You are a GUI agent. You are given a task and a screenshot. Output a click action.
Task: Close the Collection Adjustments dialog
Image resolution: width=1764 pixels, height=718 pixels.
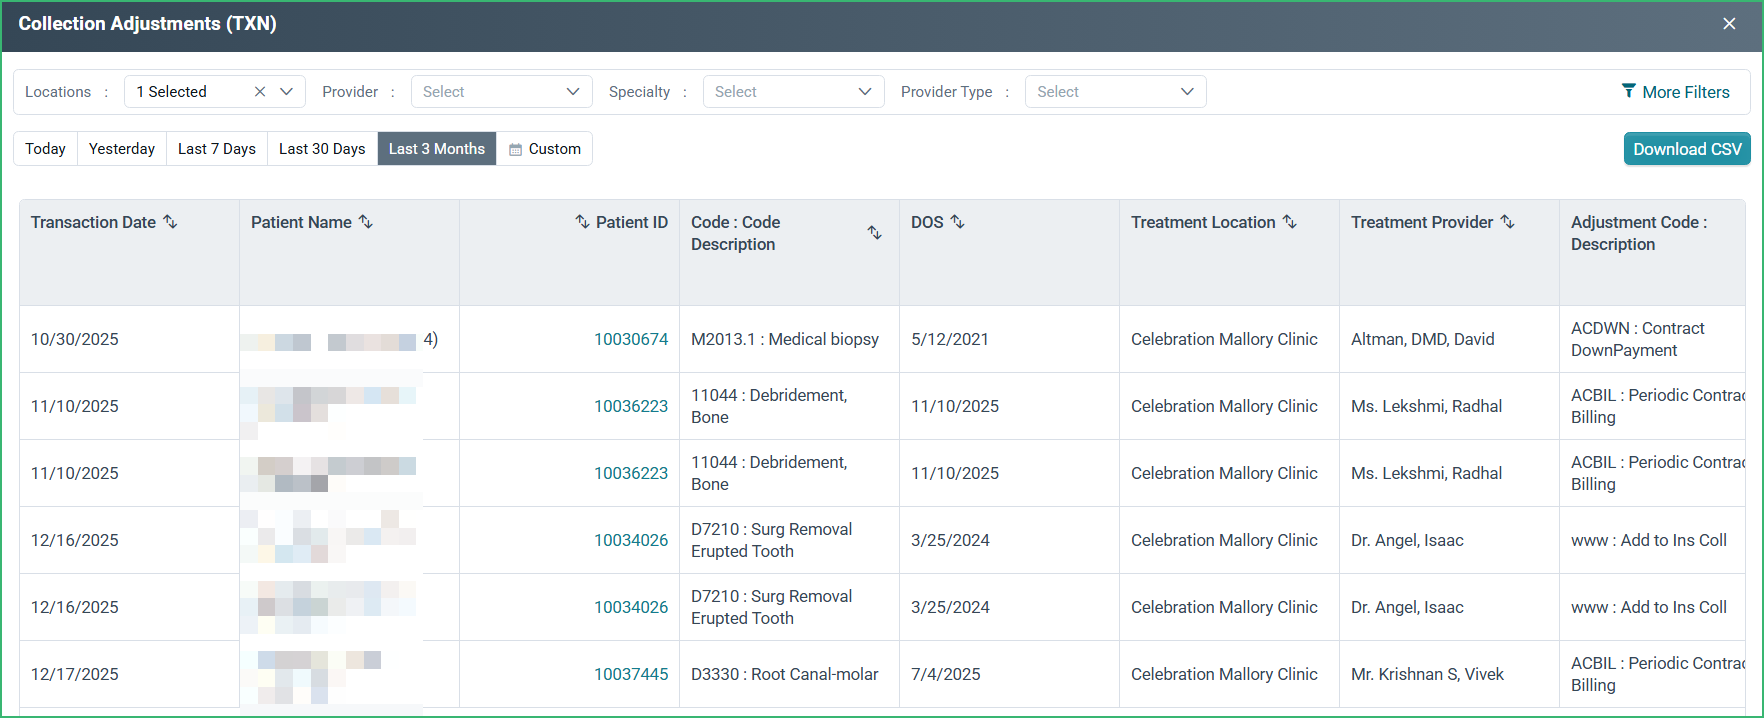[x=1729, y=24]
